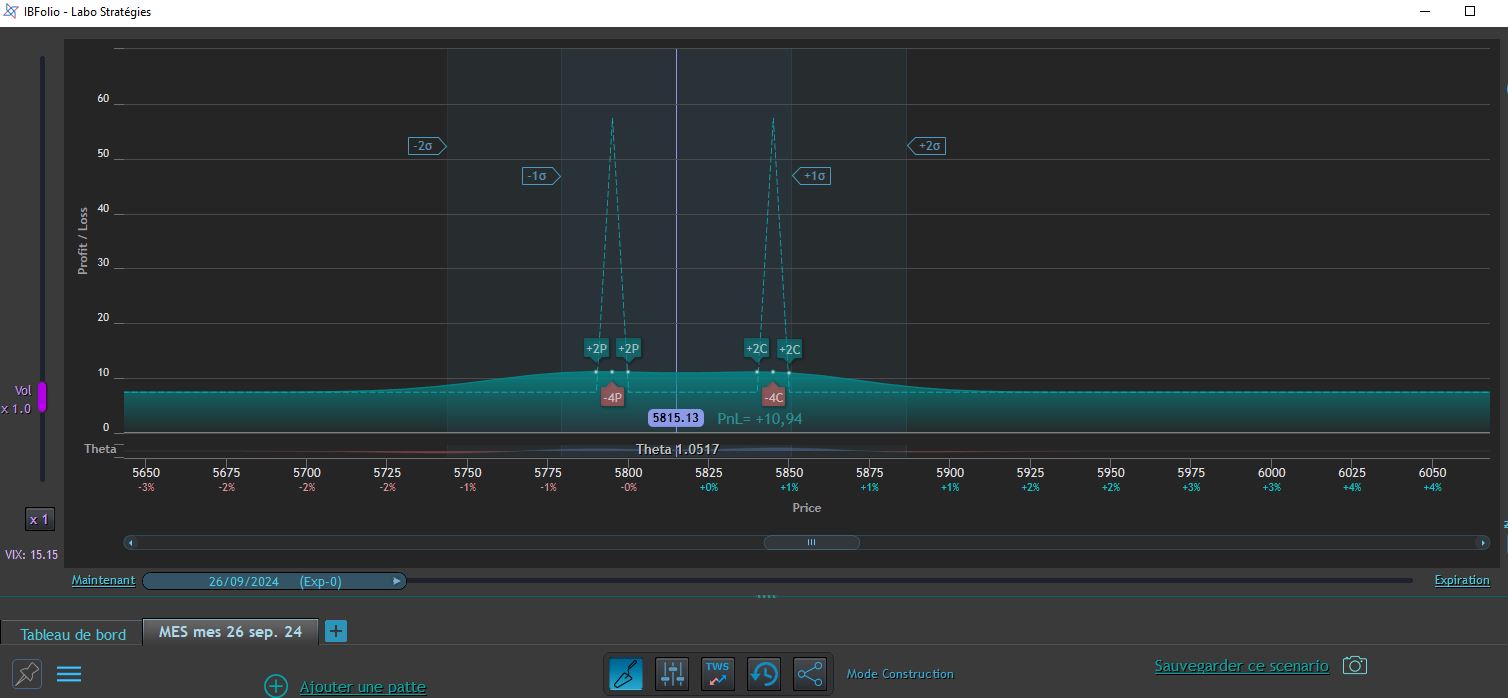Click the share icon in bottom toolbar

pyautogui.click(x=810, y=674)
